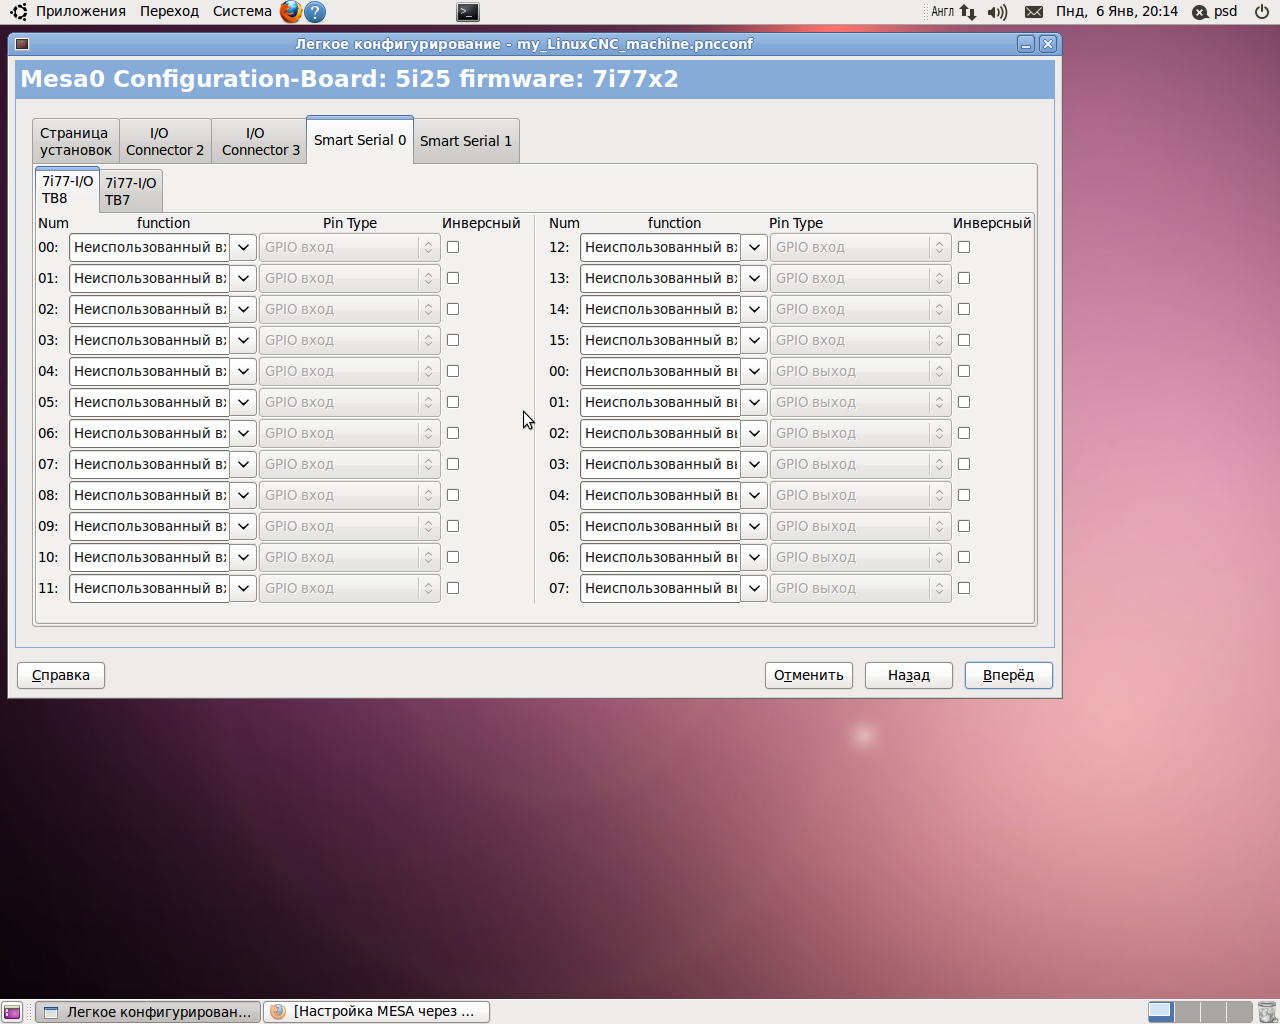
Task: Open the Приложения menu
Action: [x=81, y=12]
